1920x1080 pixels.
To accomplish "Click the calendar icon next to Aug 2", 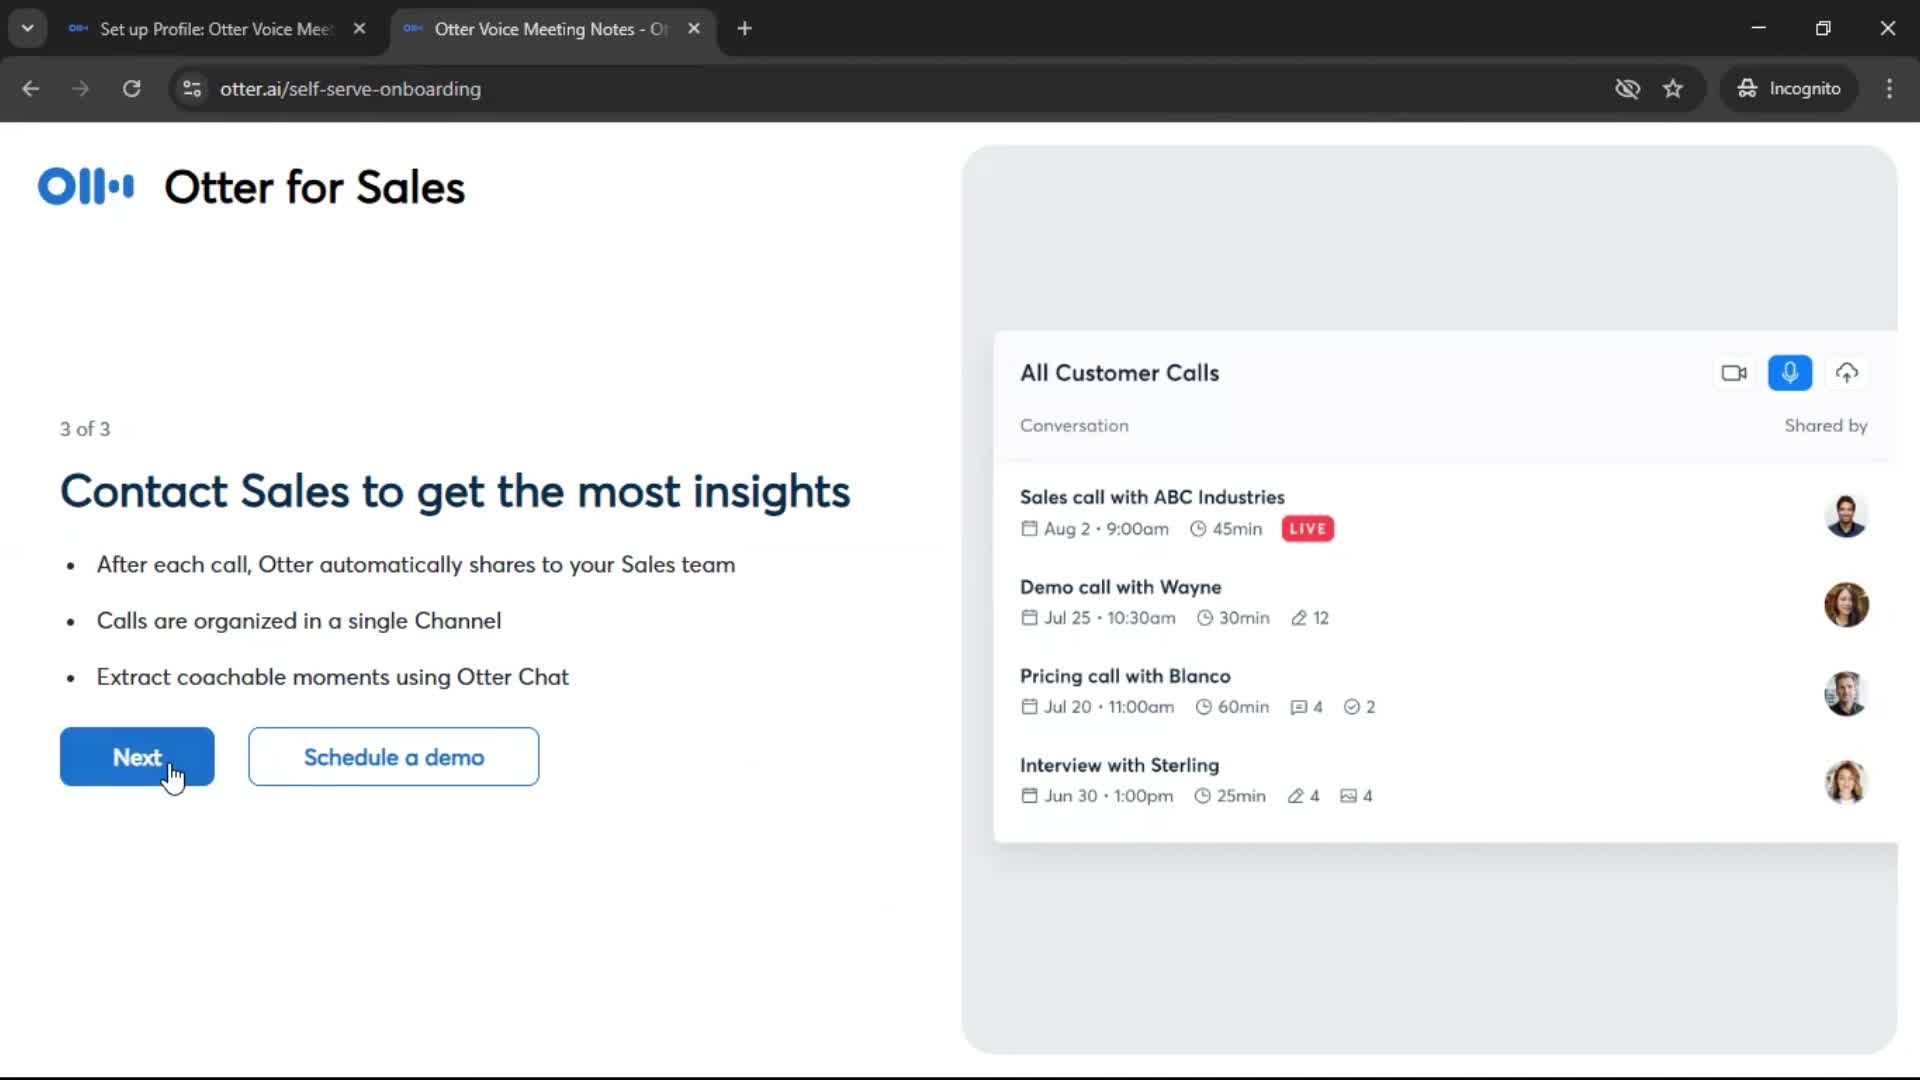I will (x=1029, y=529).
